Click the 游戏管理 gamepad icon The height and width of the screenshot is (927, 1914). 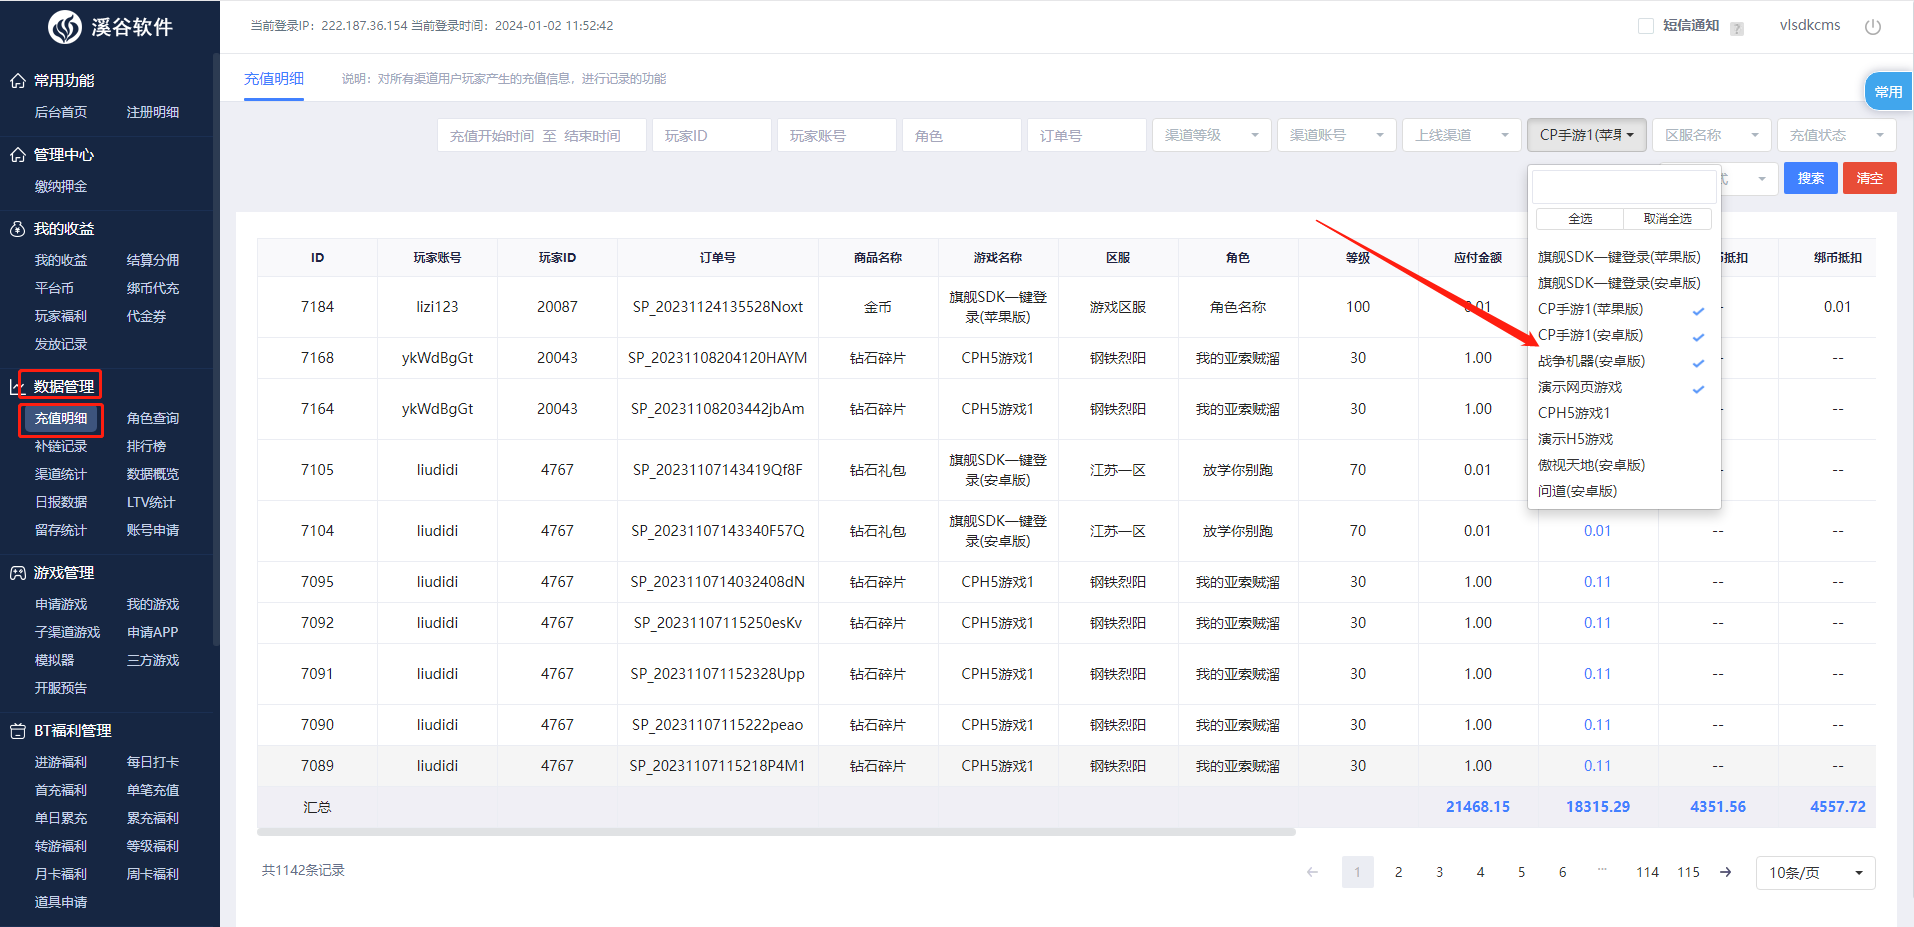(x=18, y=573)
